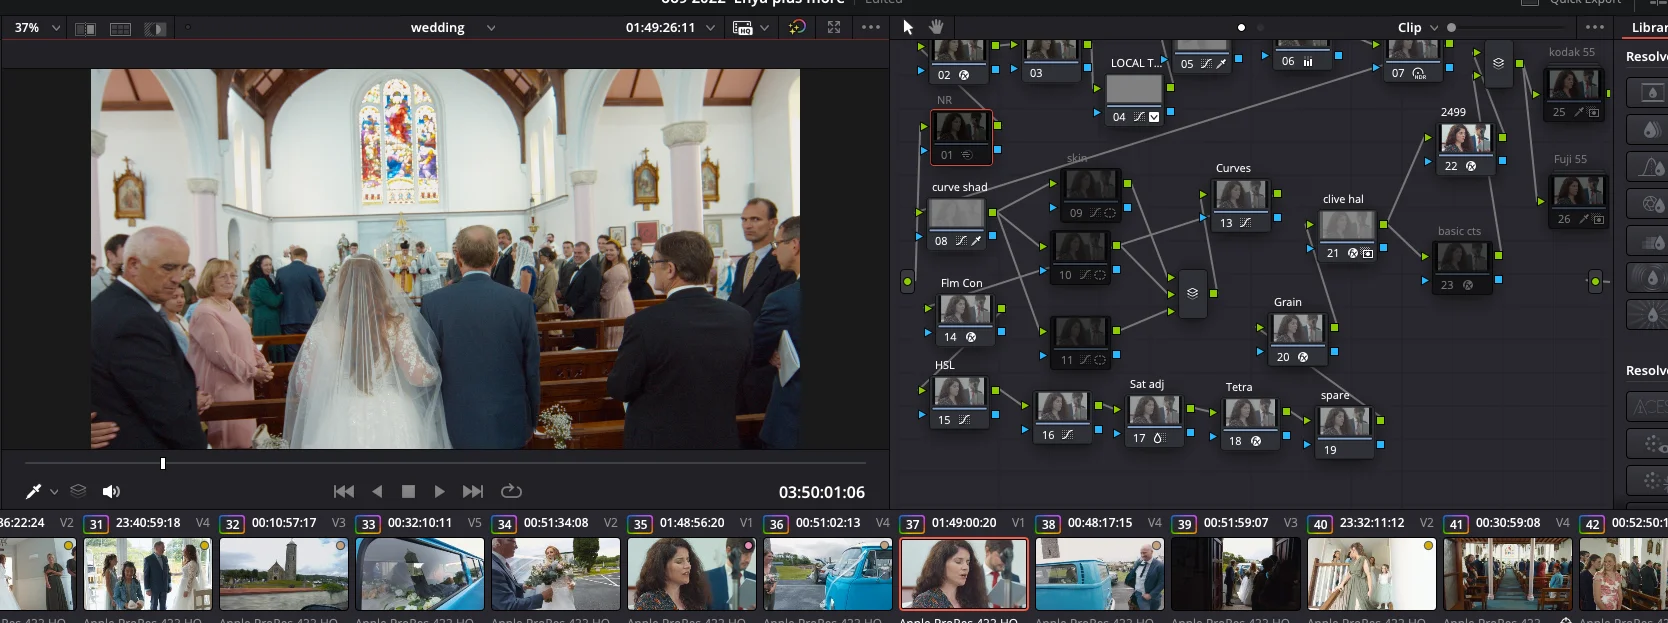Select clip 32 church tower thumbnail
The width and height of the screenshot is (1668, 623).
coord(284,574)
